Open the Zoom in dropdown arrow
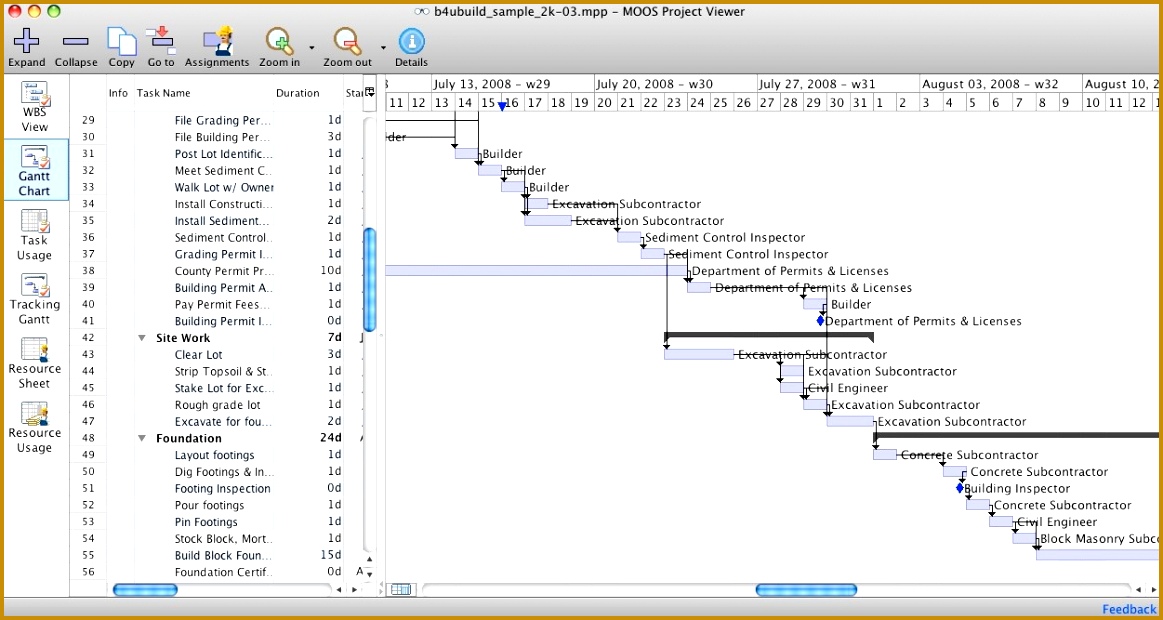The width and height of the screenshot is (1163, 620). [x=309, y=45]
